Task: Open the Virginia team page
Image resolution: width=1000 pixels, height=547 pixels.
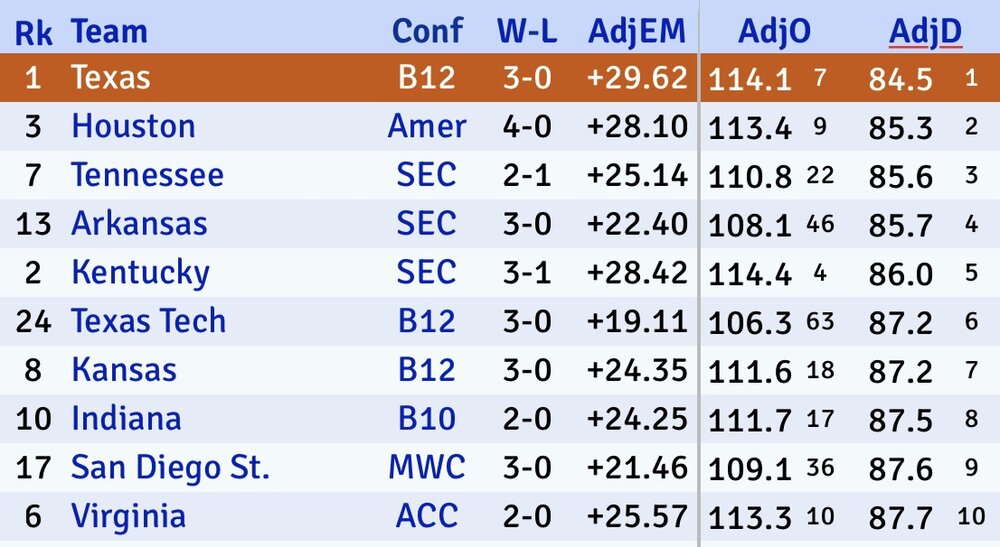Action: [x=128, y=516]
